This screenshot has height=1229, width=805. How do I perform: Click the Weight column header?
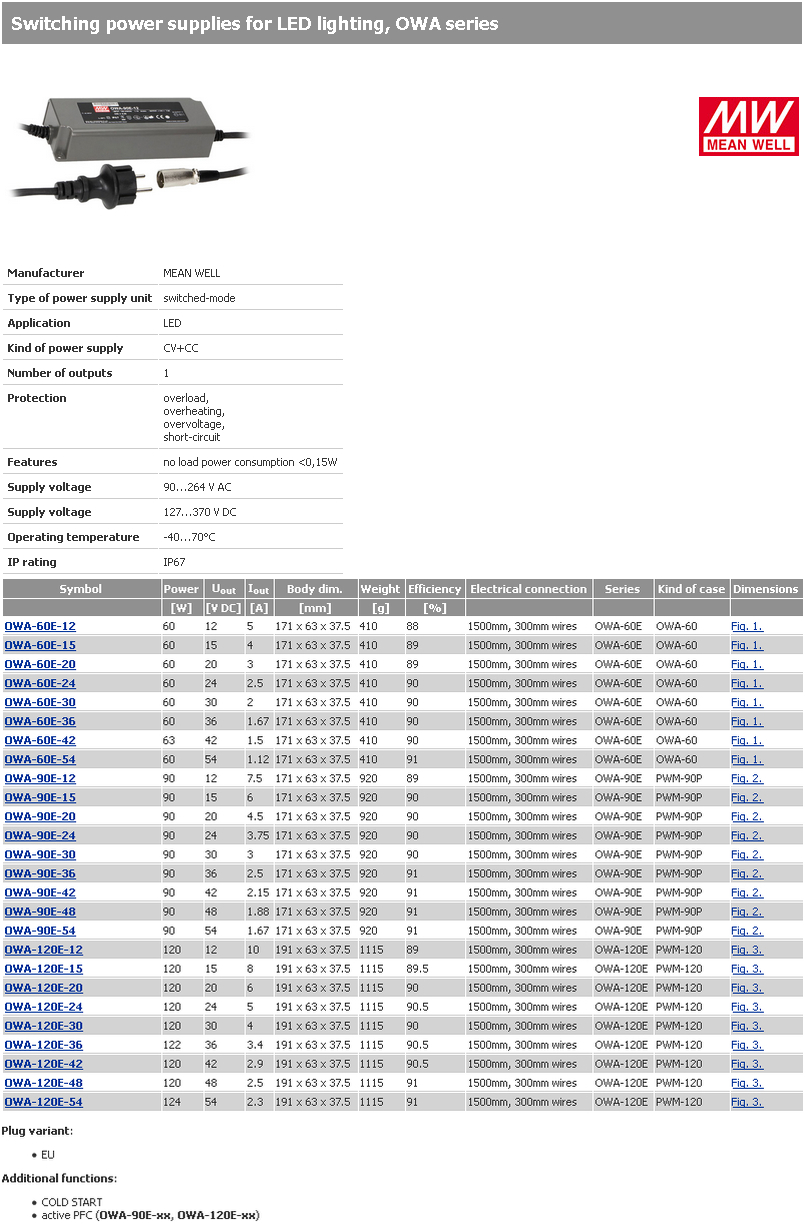[380, 589]
